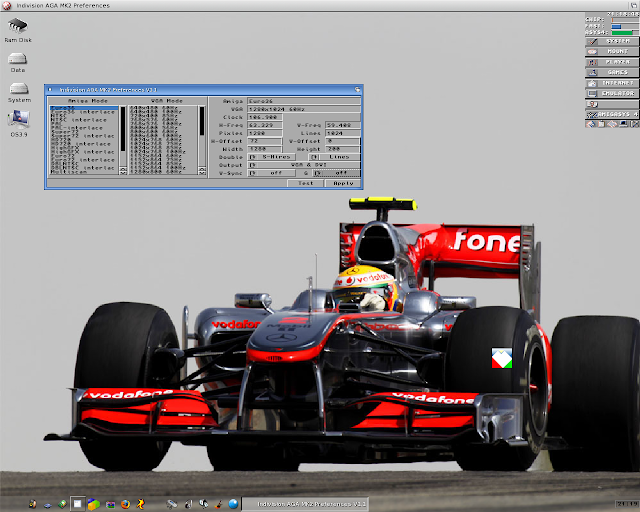
Task: Click the white square icon in the dock
Action: (x=78, y=504)
